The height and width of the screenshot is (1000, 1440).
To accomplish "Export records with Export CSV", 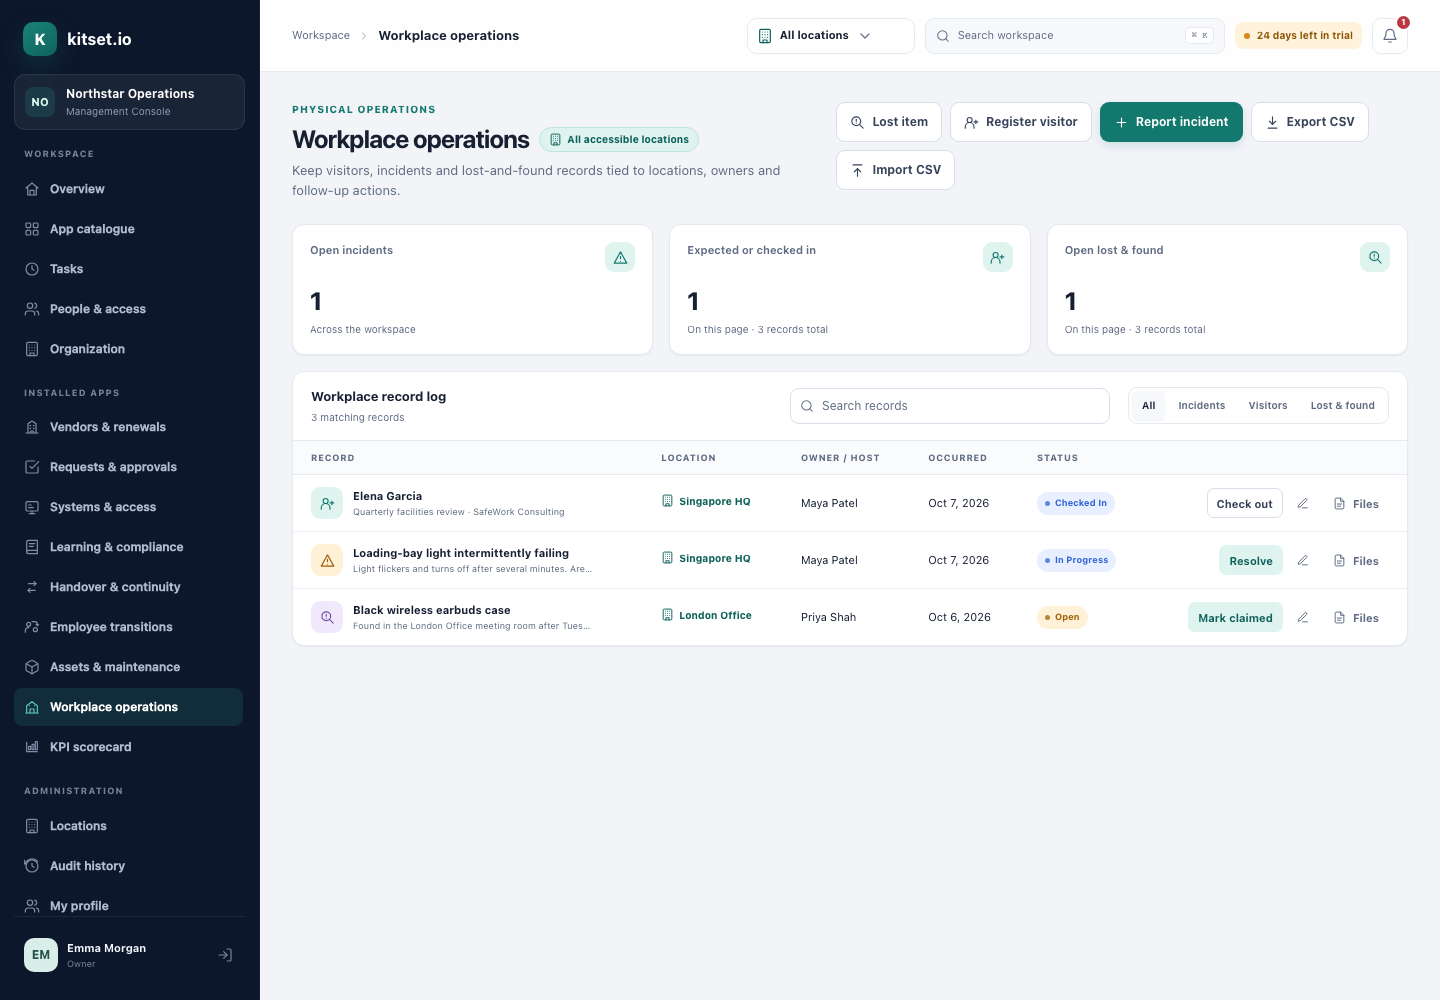I will point(1310,122).
